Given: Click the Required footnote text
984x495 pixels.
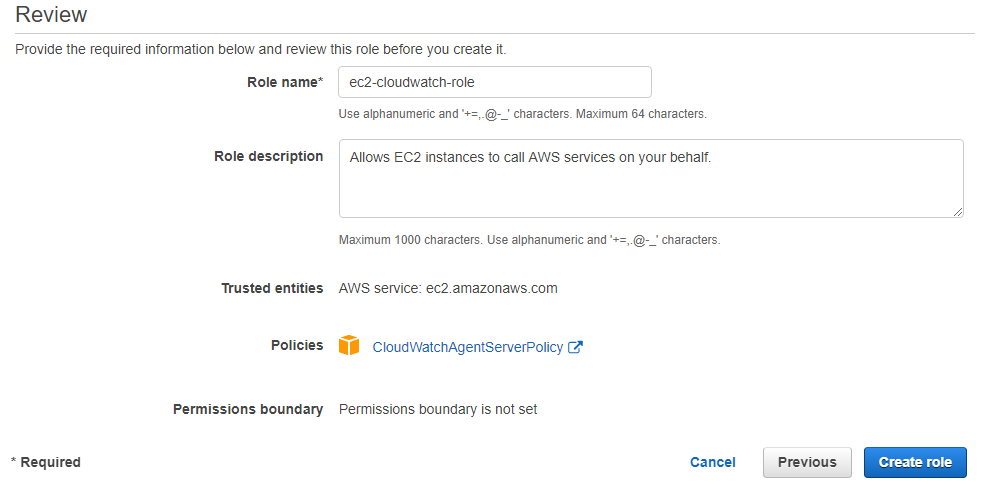Looking at the screenshot, I should point(46,462).
